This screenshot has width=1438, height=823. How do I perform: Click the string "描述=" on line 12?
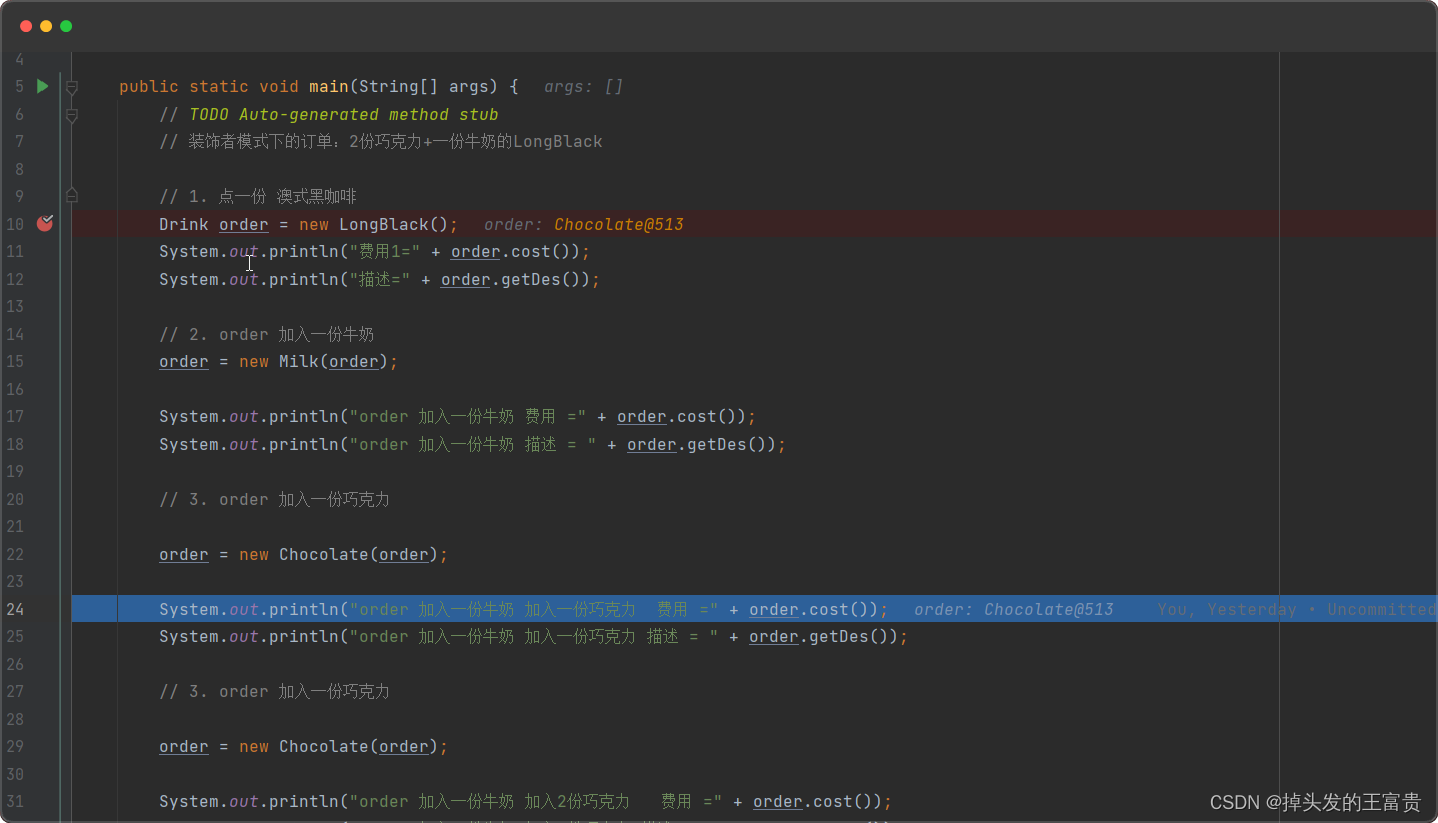380,280
